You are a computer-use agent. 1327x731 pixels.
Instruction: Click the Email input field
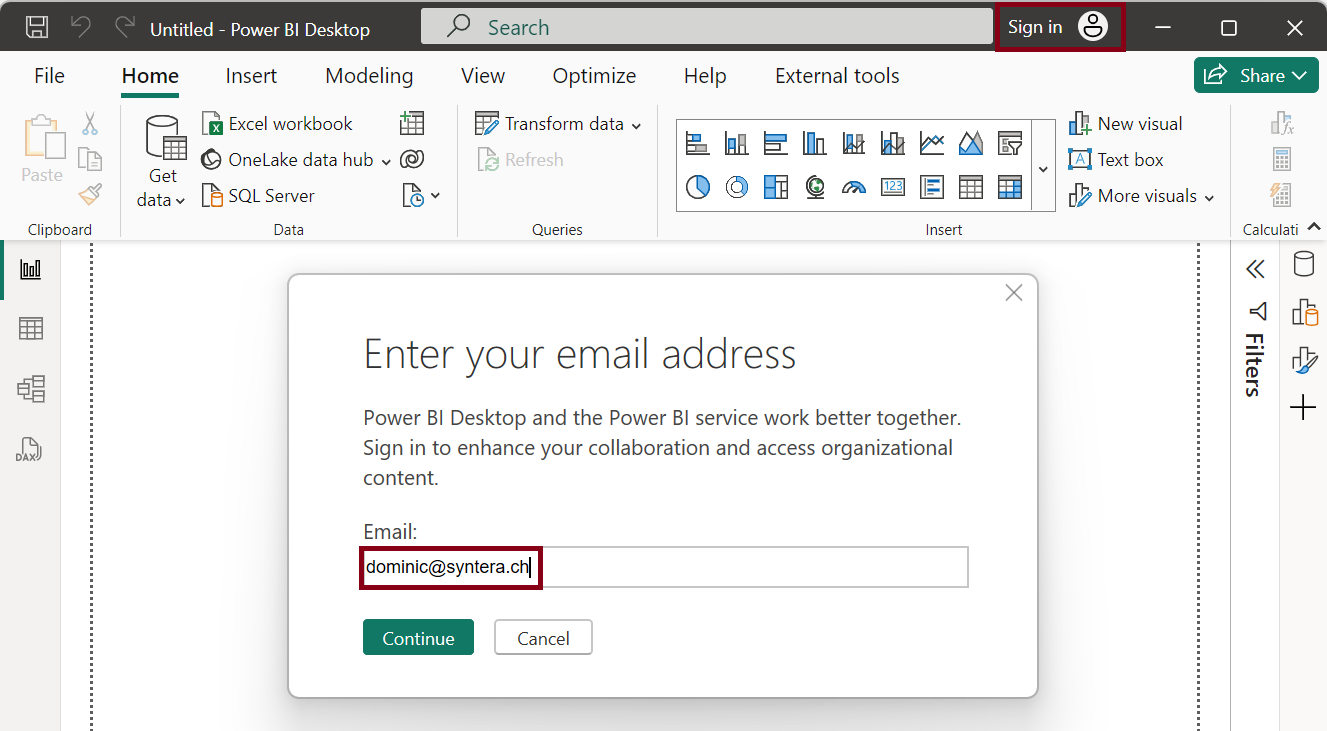[750, 568]
